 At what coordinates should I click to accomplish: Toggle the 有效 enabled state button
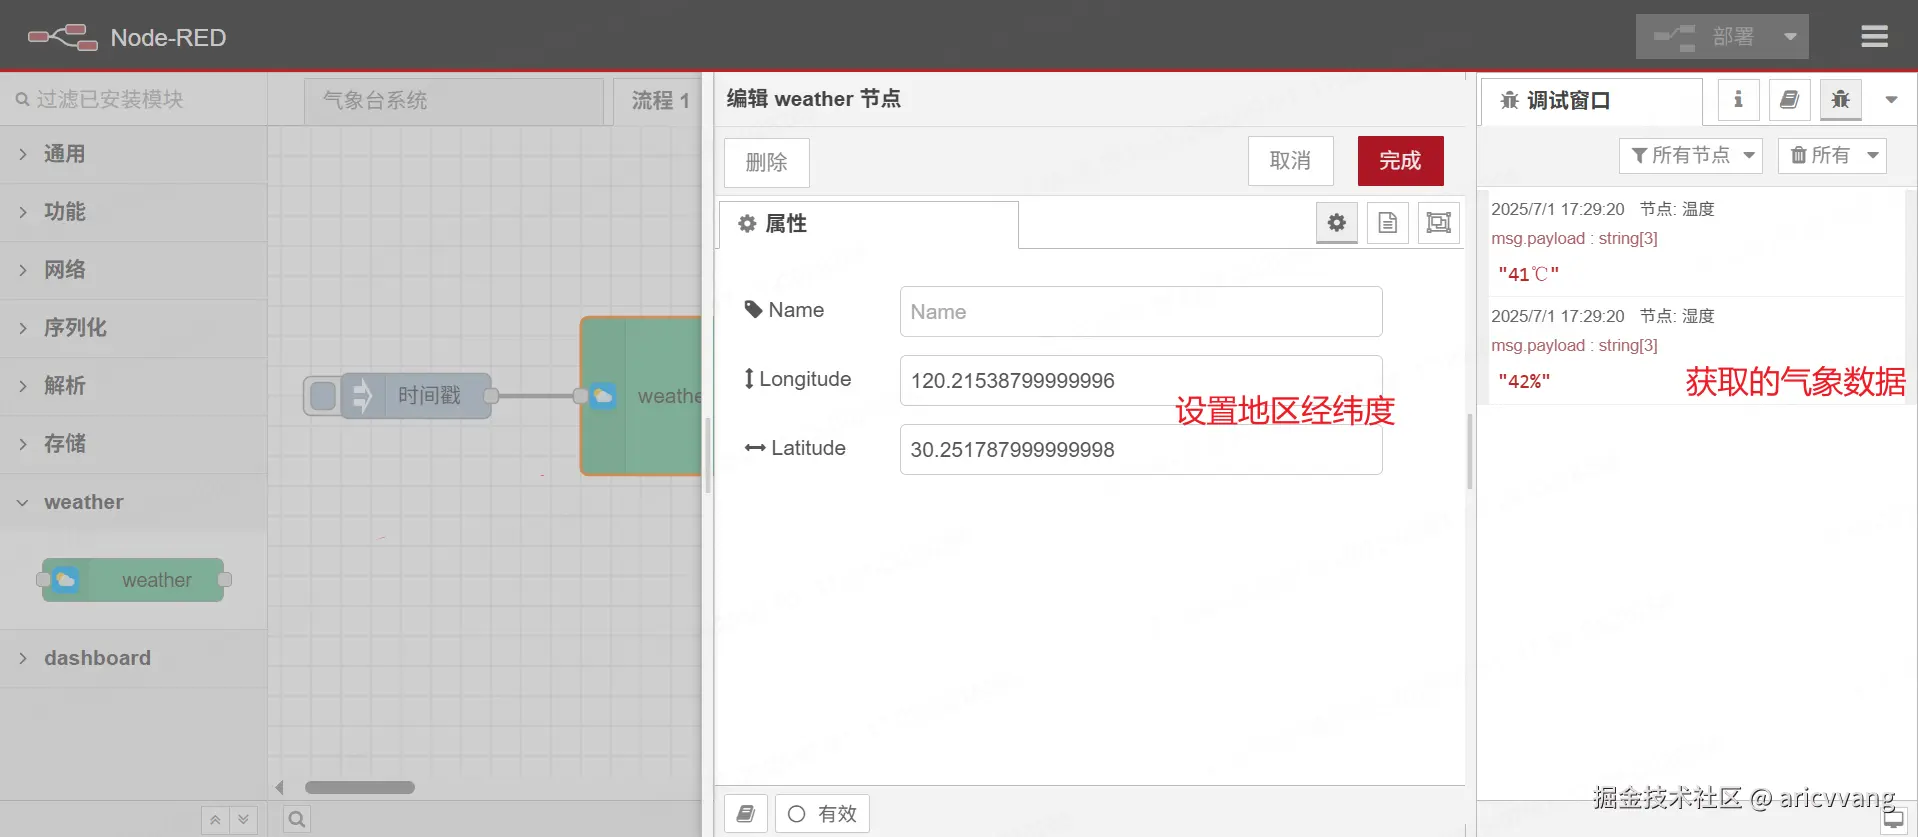pyautogui.click(x=822, y=814)
